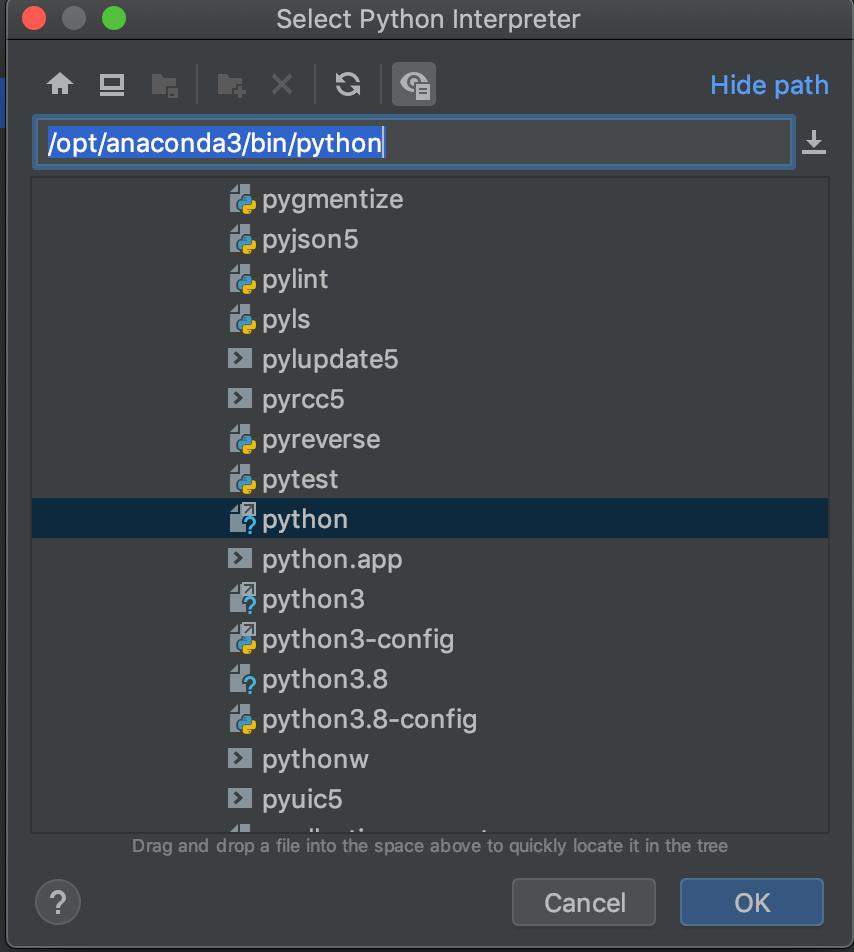Click into the interpreter path field
The image size is (854, 952).
pyautogui.click(x=414, y=143)
